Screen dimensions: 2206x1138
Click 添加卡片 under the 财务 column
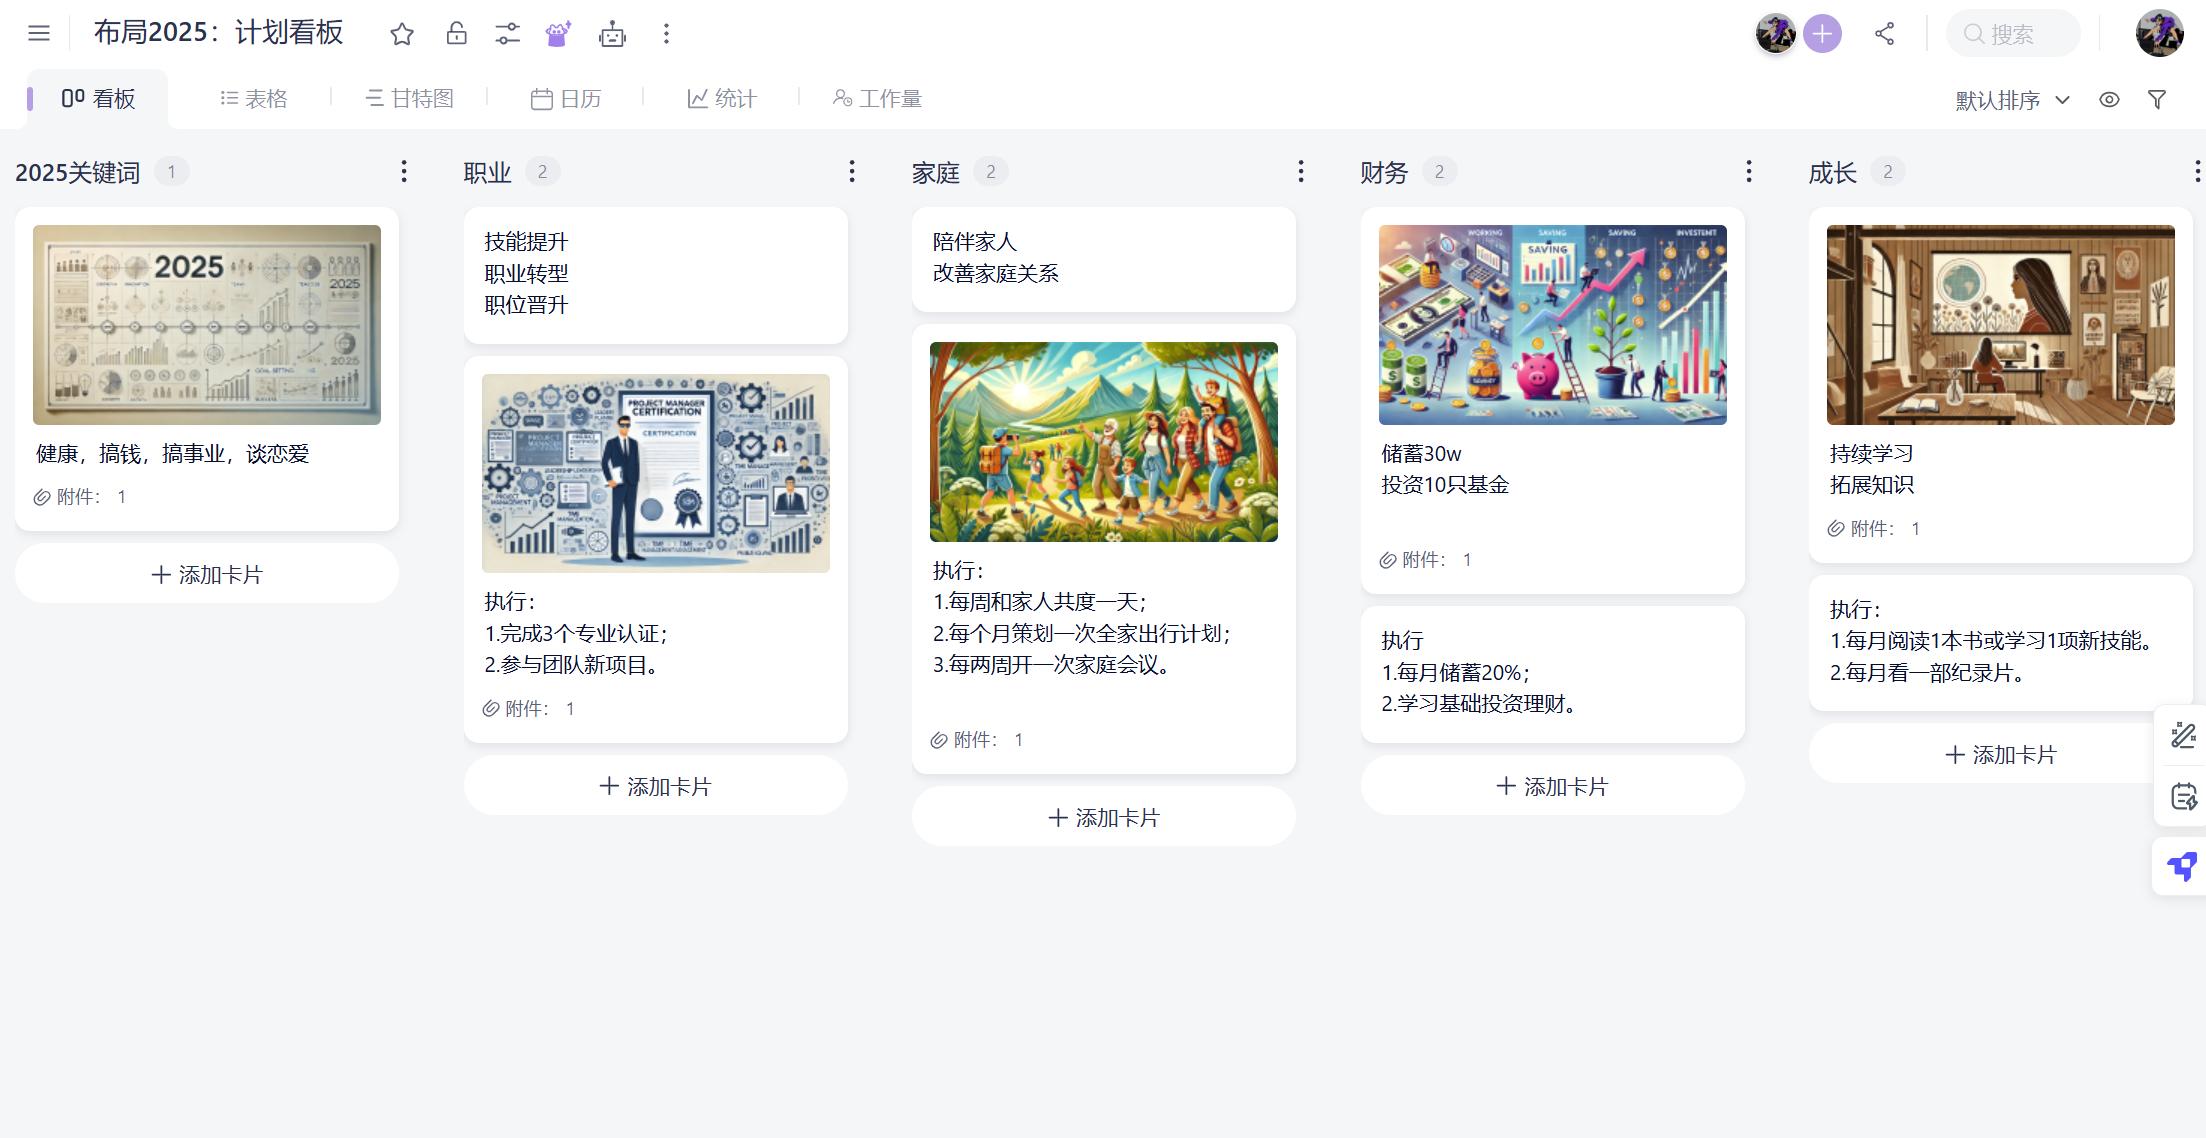pyautogui.click(x=1551, y=786)
